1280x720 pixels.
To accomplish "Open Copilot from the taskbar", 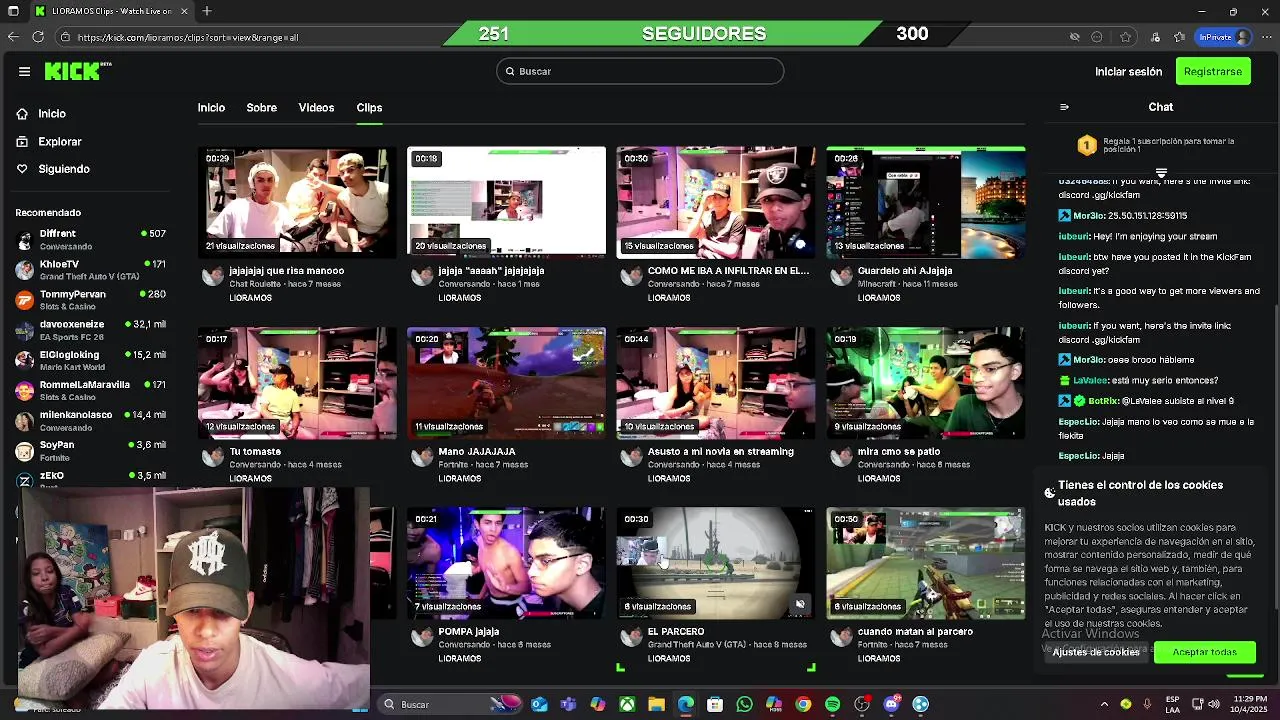I will [x=598, y=704].
